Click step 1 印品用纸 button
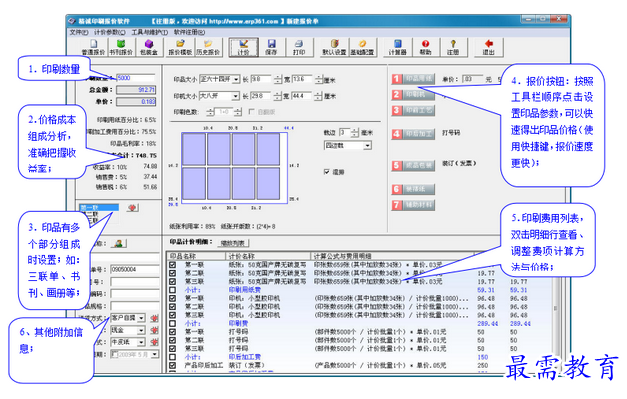The height and width of the screenshot is (399, 627). (413, 79)
